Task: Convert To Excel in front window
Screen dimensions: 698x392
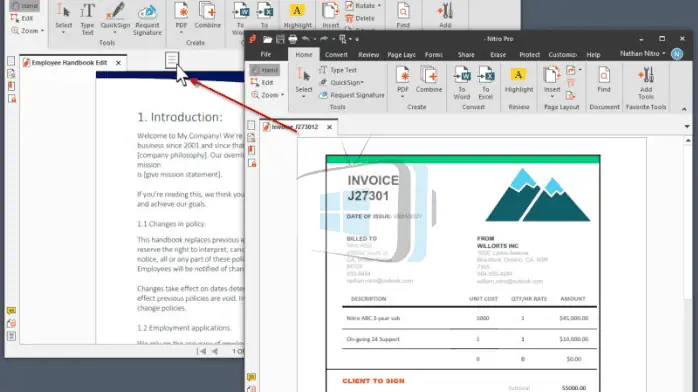Action: [486, 82]
